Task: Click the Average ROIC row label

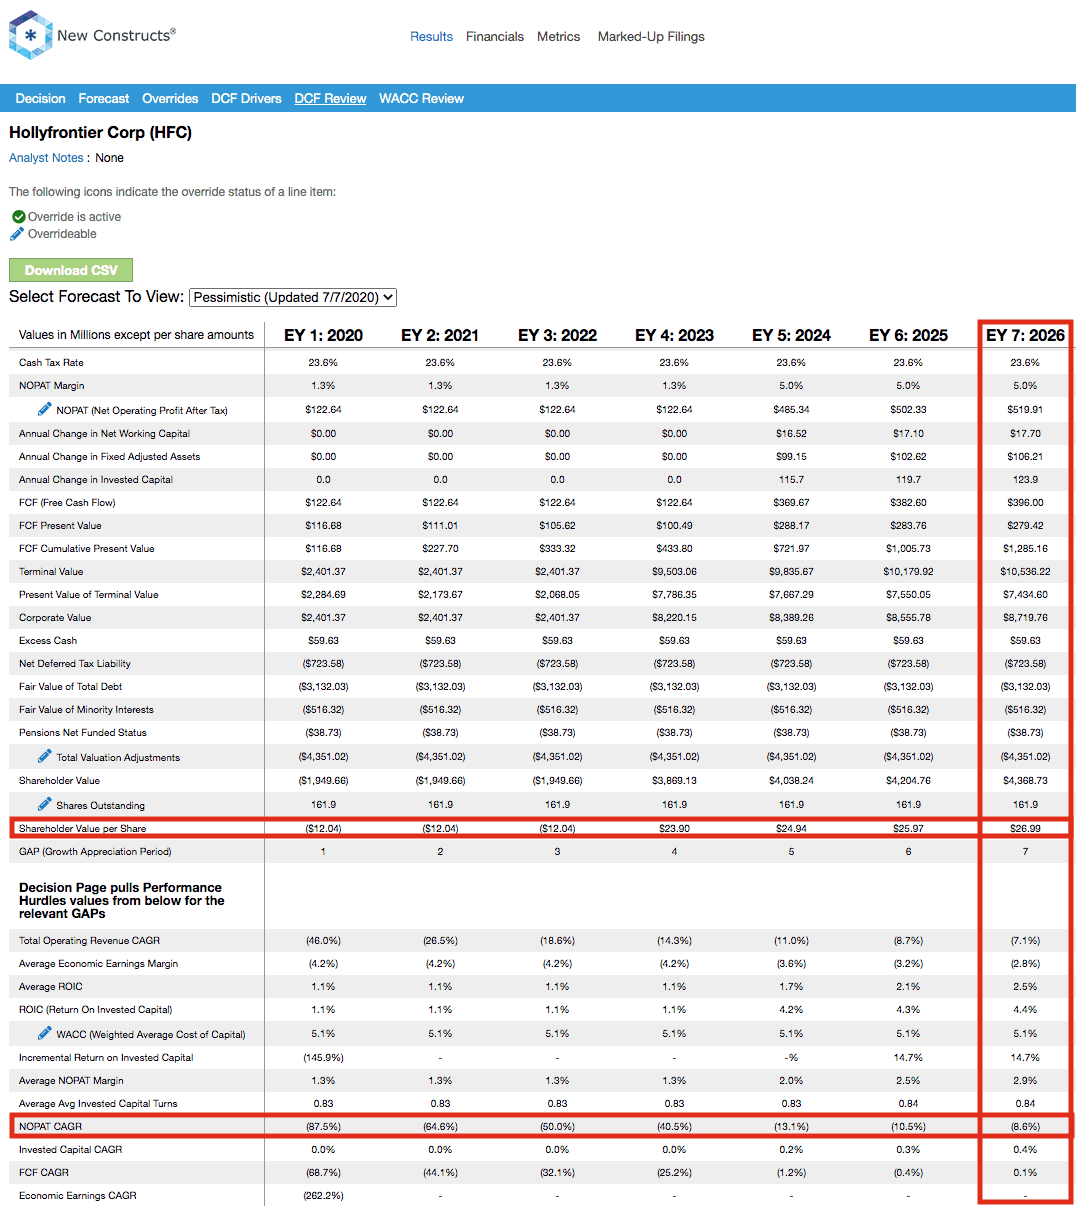Action: [x=51, y=987]
